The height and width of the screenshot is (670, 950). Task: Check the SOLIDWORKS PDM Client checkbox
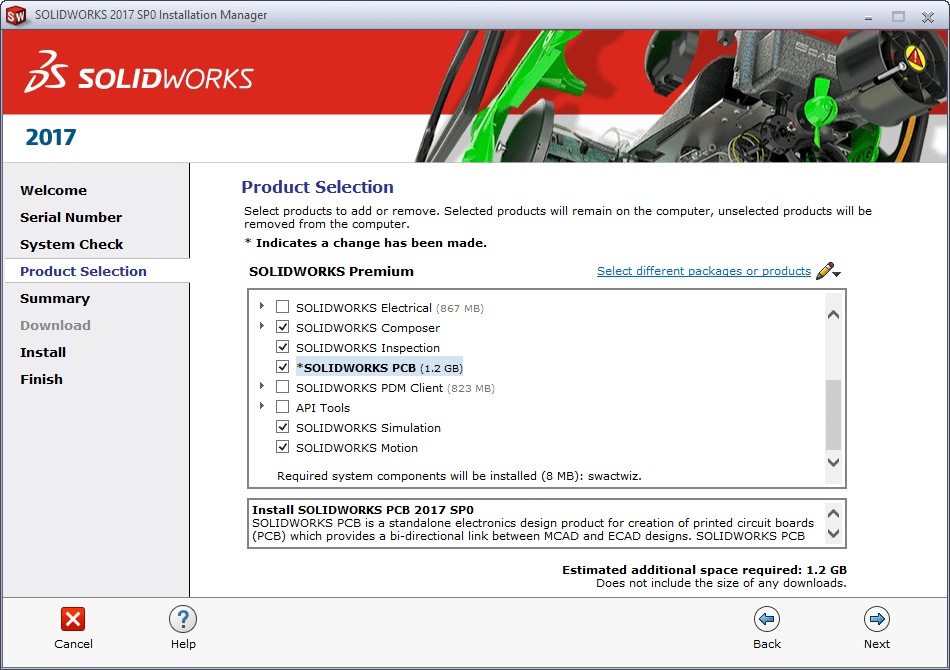[283, 388]
